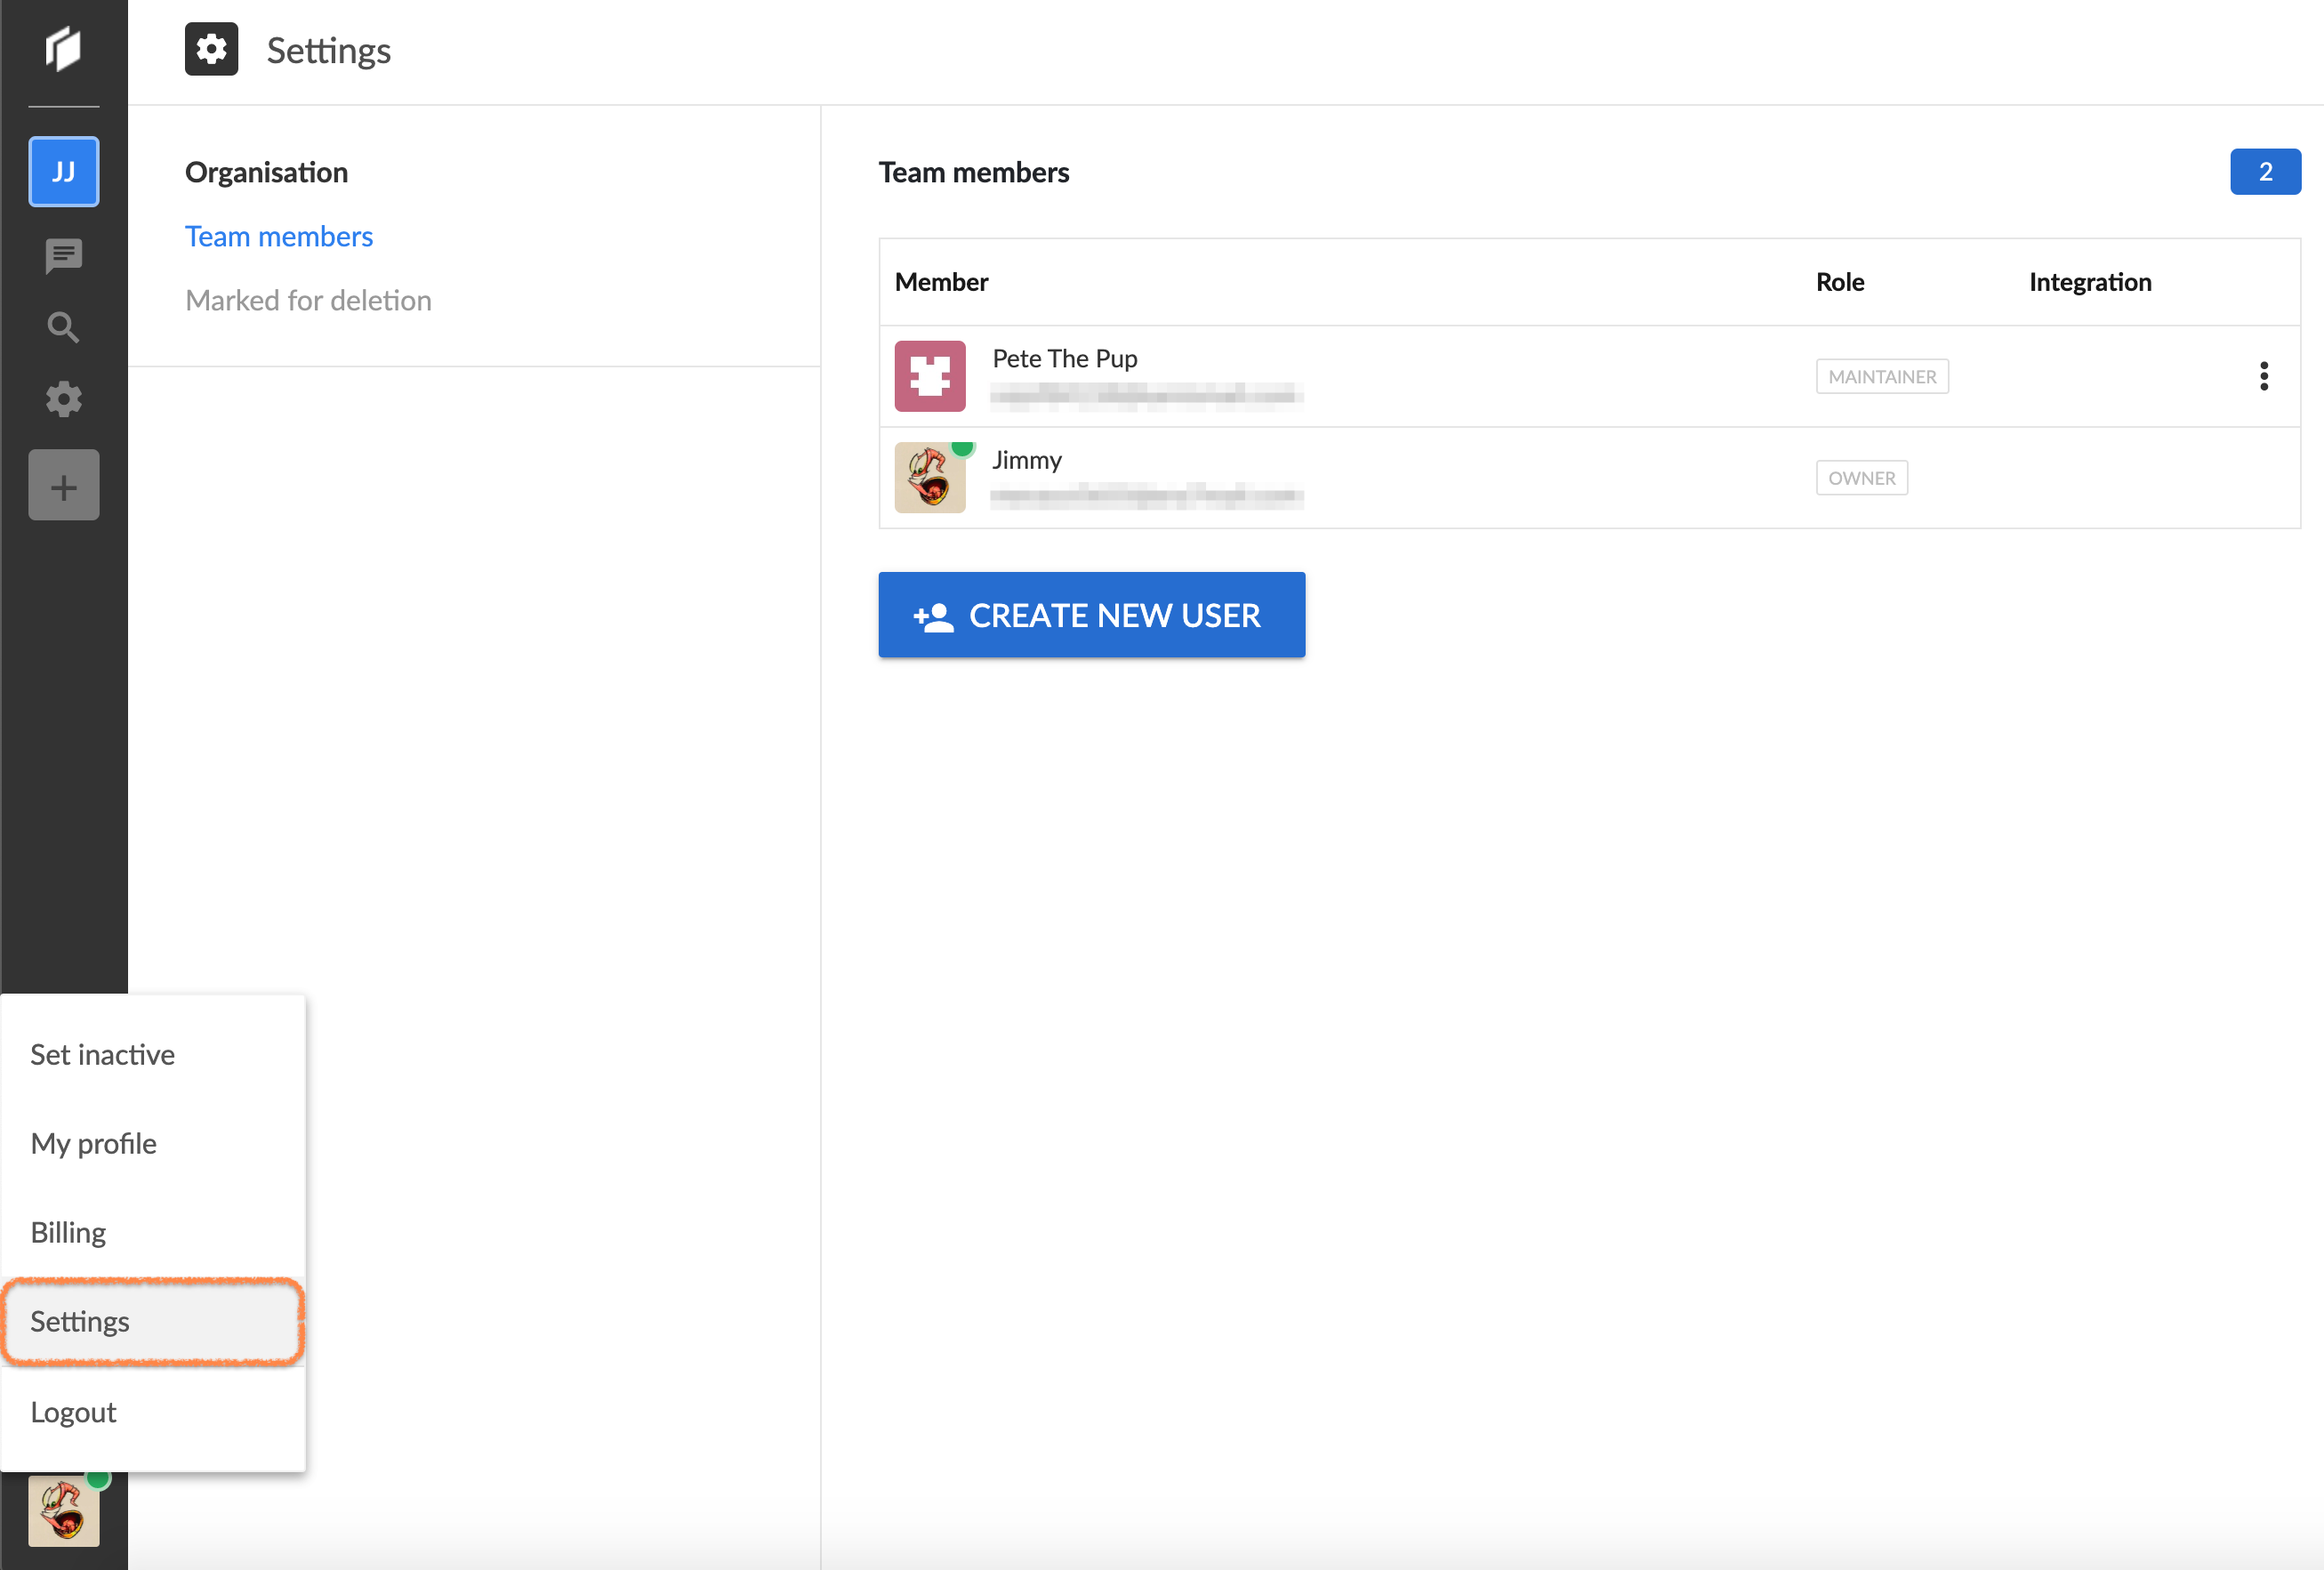Open My profile menu entry
The image size is (2324, 1570).
click(x=93, y=1143)
